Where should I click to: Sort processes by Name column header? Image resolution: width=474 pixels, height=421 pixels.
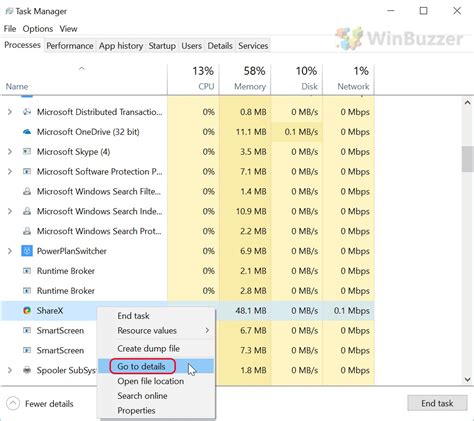(83, 79)
